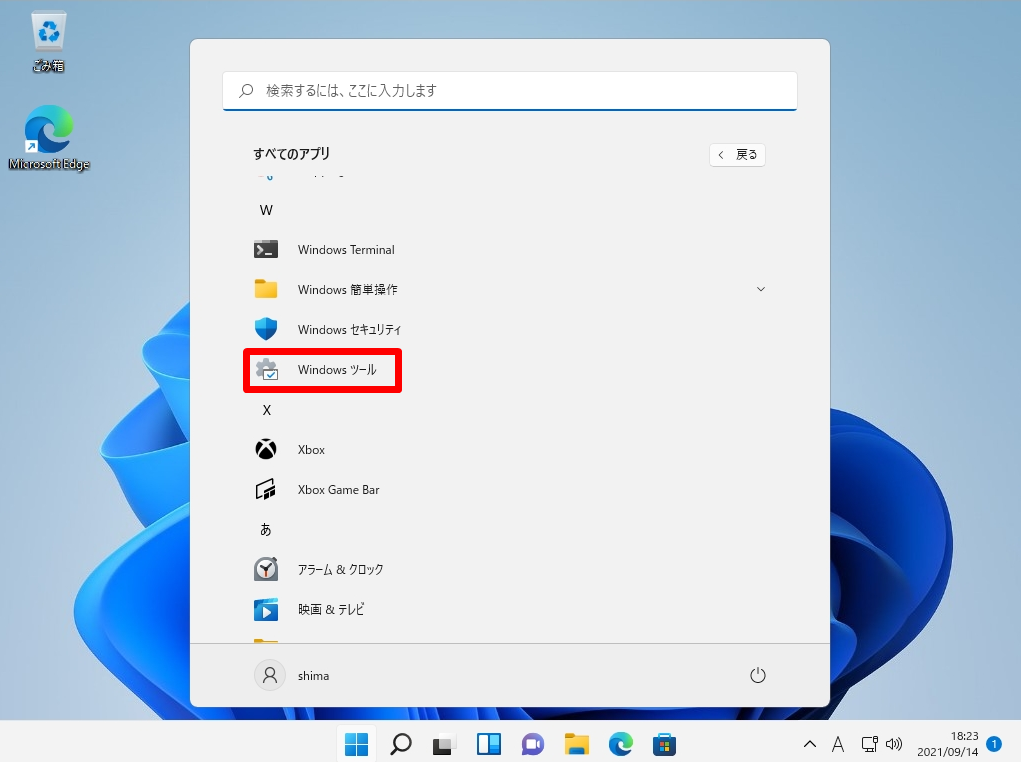Select the Windows ツール label
The width and height of the screenshot is (1021, 762).
pos(337,369)
